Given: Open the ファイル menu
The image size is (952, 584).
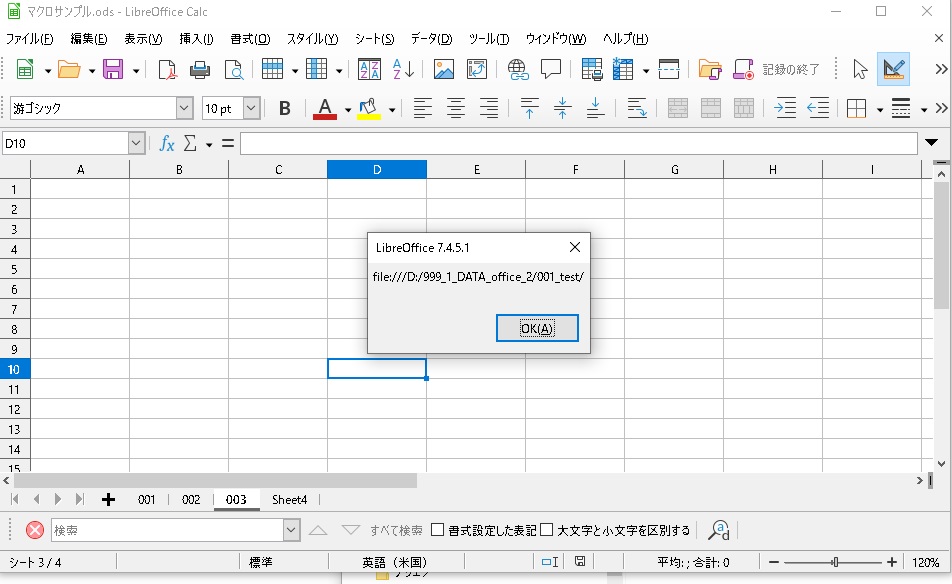Looking at the screenshot, I should coord(29,39).
